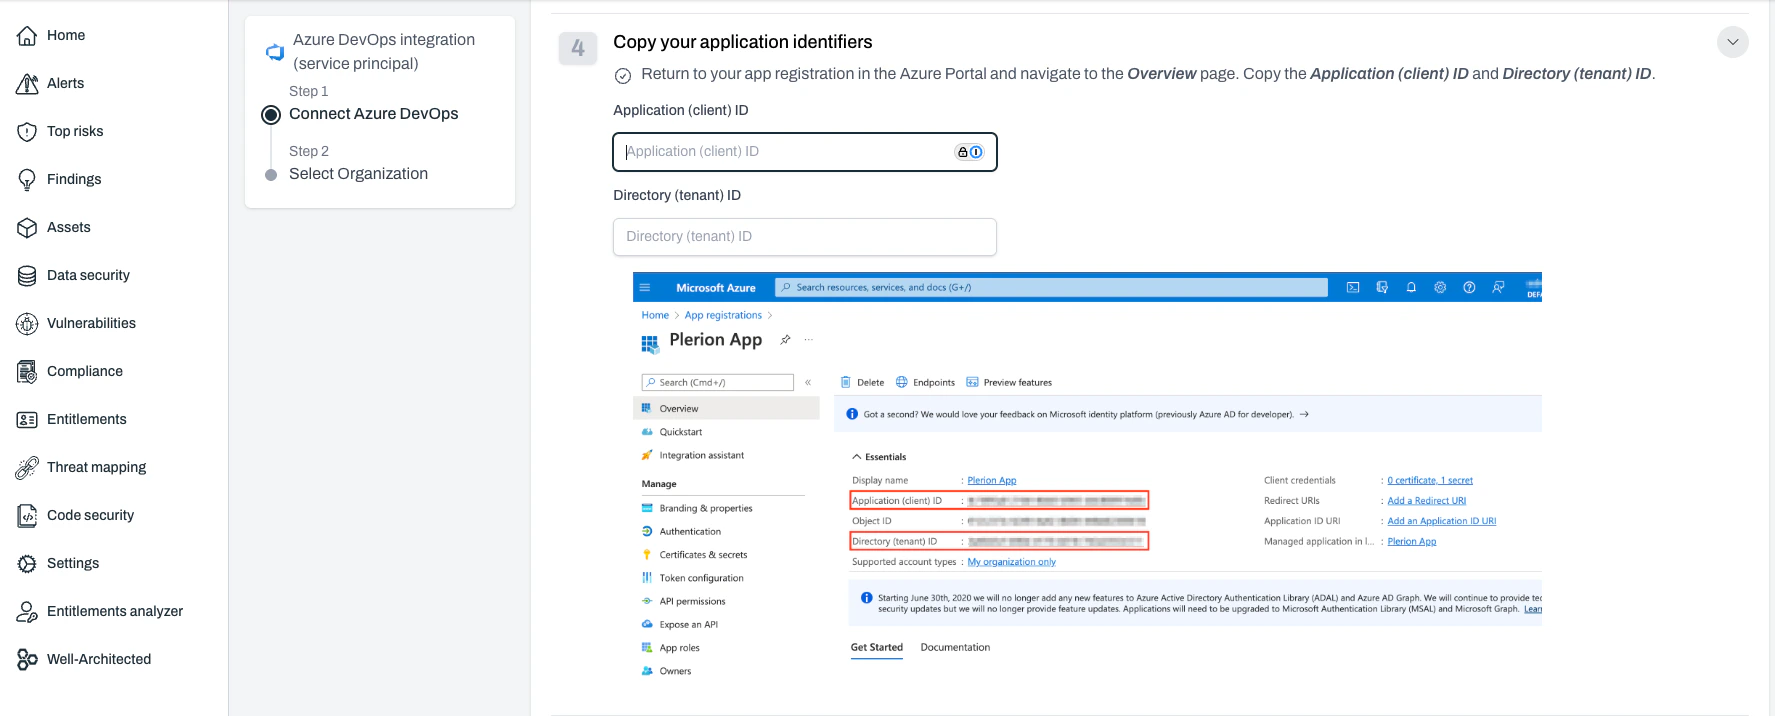Click the collapse arrows beside the Azure search box
This screenshot has height=716, width=1775.
coord(808,381)
